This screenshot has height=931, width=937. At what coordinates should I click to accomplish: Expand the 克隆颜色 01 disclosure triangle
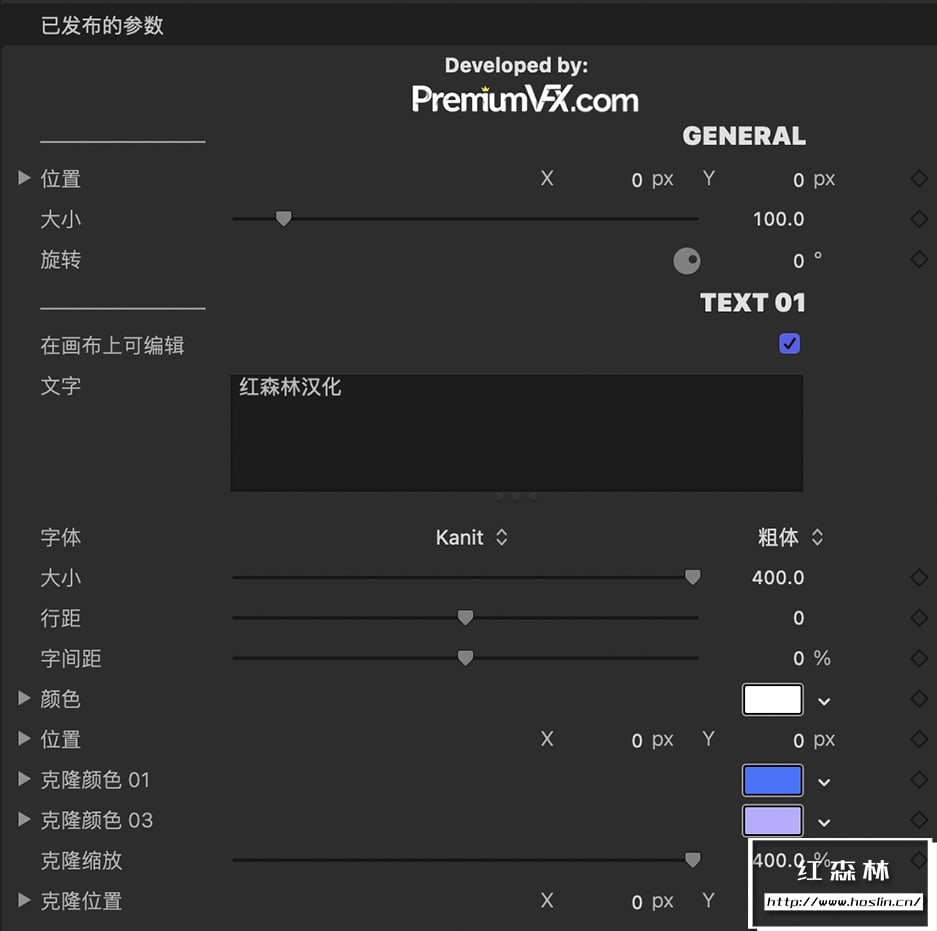click(x=24, y=779)
